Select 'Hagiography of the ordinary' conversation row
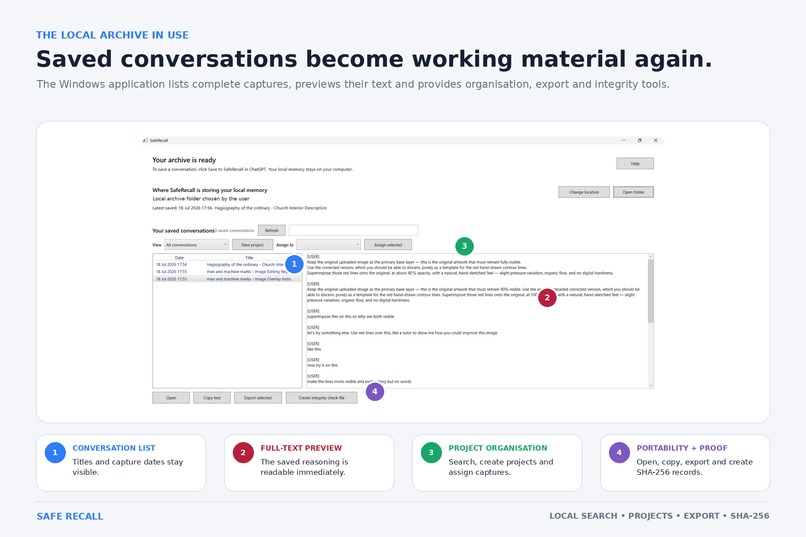The width and height of the screenshot is (806, 537). 227,265
